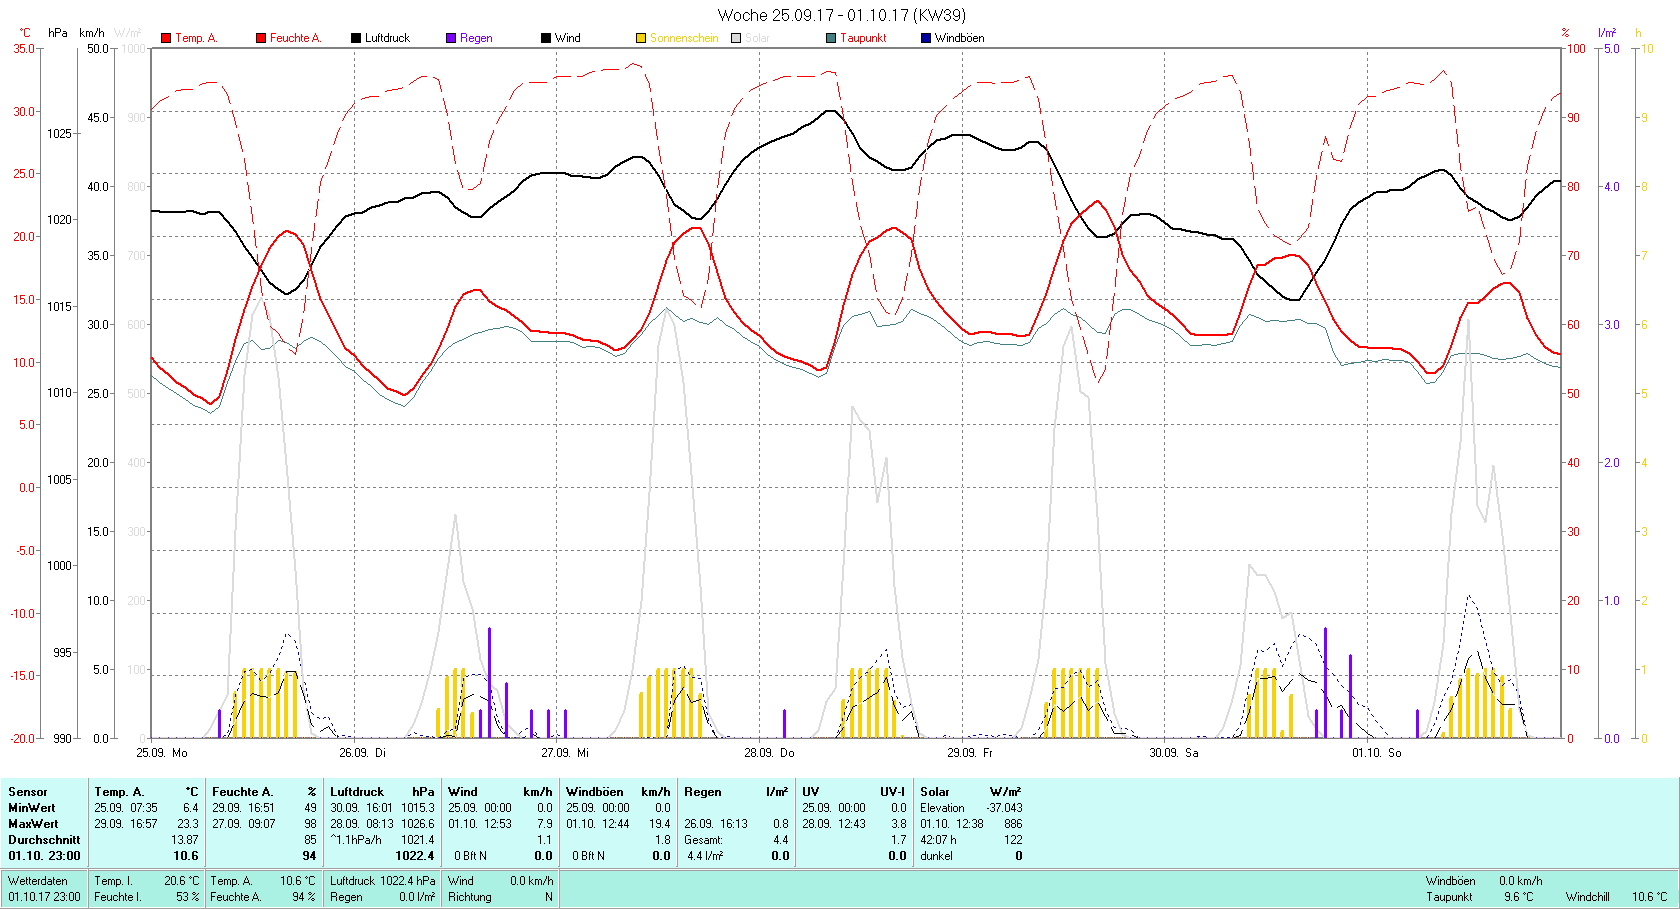Select the 'Taupunkt' legend label

click(x=863, y=38)
